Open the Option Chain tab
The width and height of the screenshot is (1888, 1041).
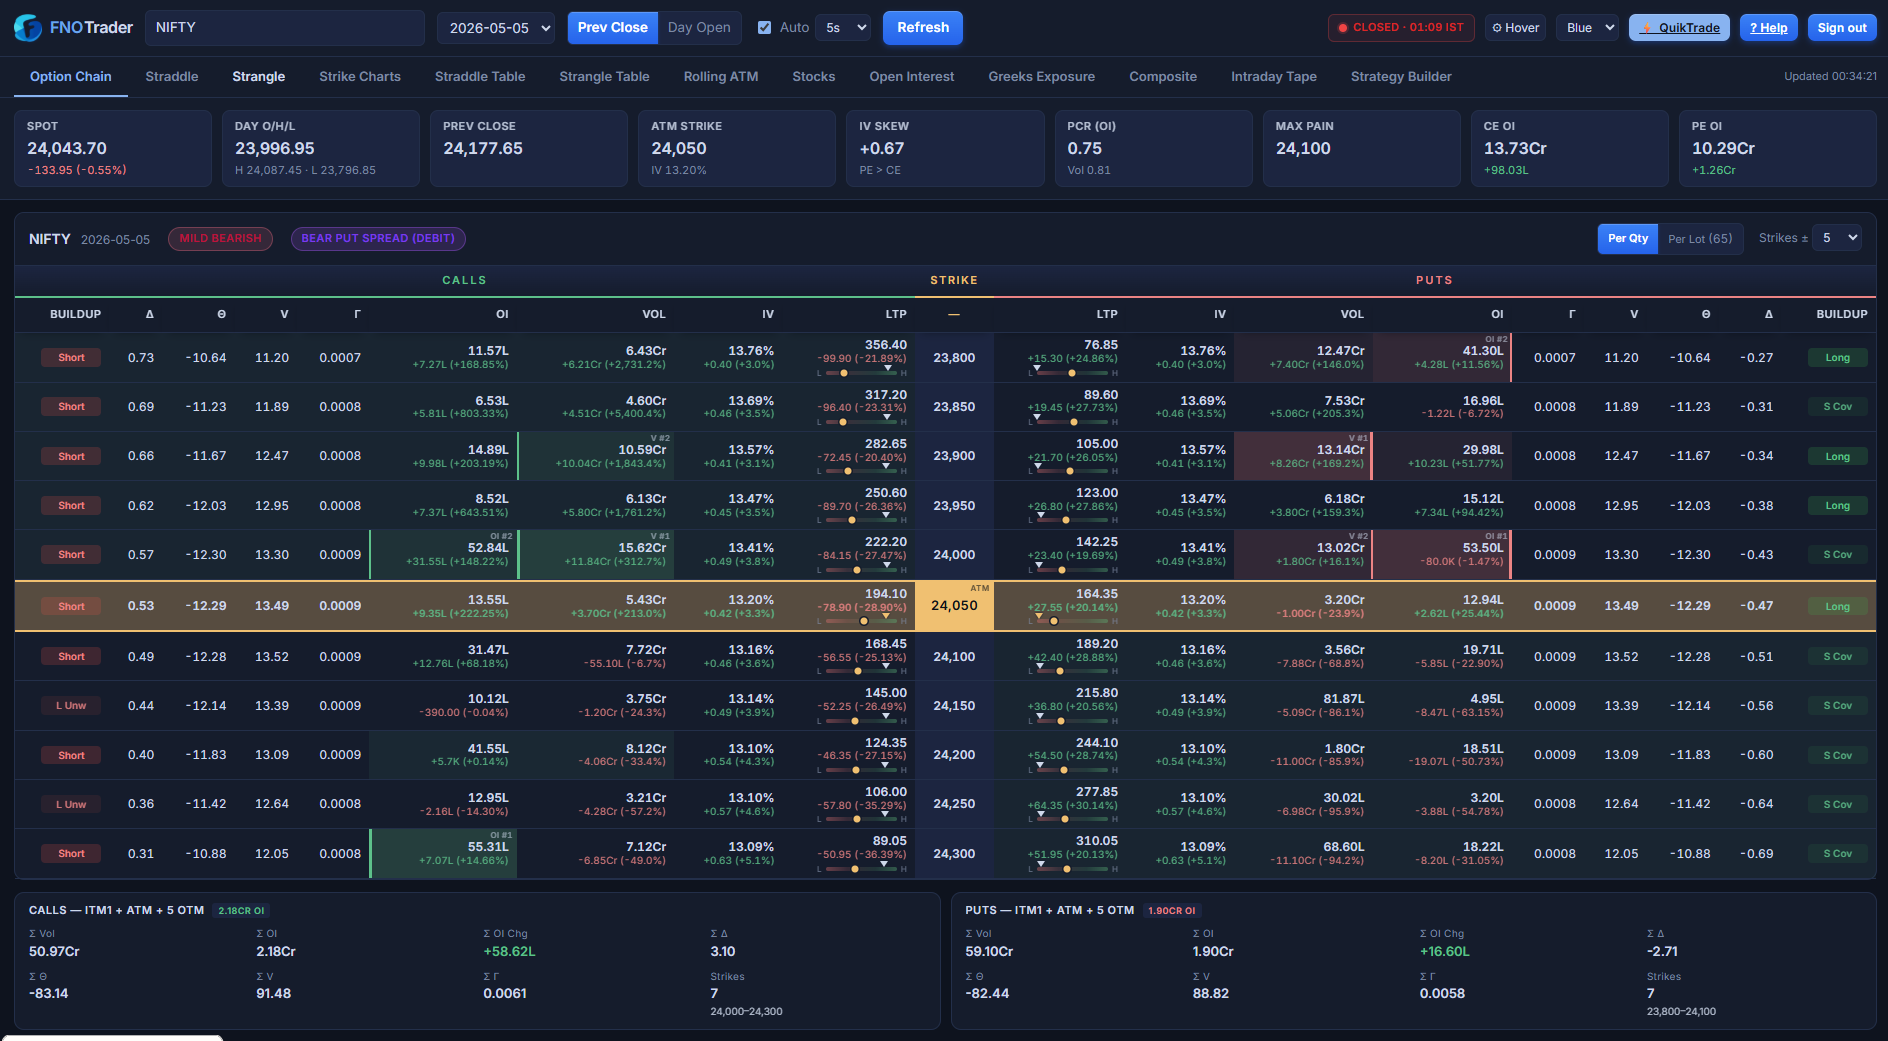(71, 77)
